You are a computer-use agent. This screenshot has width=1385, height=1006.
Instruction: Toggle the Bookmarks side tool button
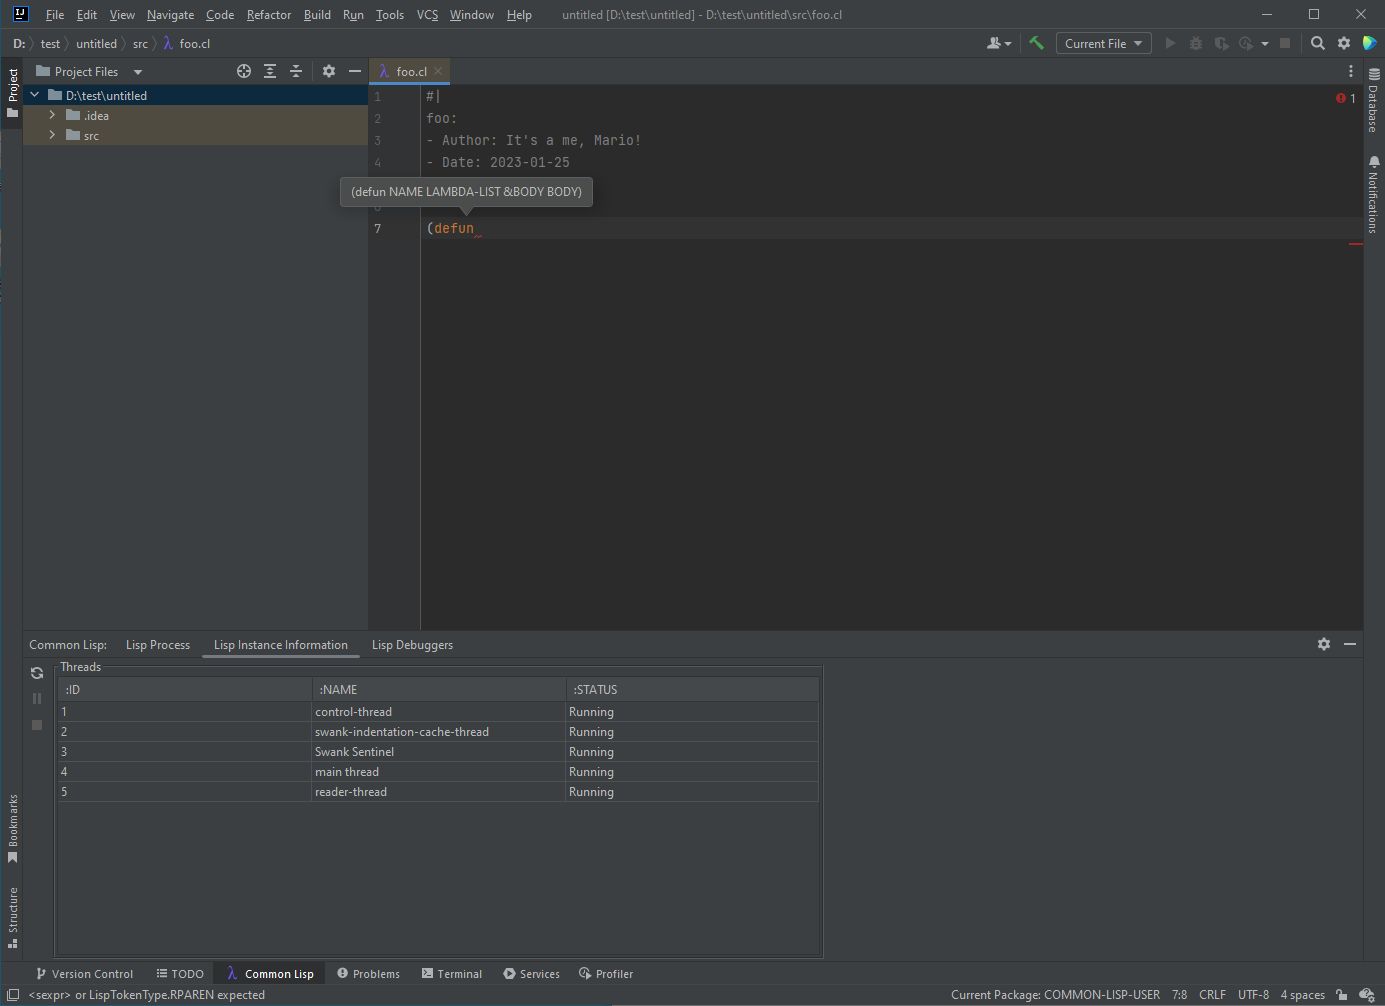12,829
